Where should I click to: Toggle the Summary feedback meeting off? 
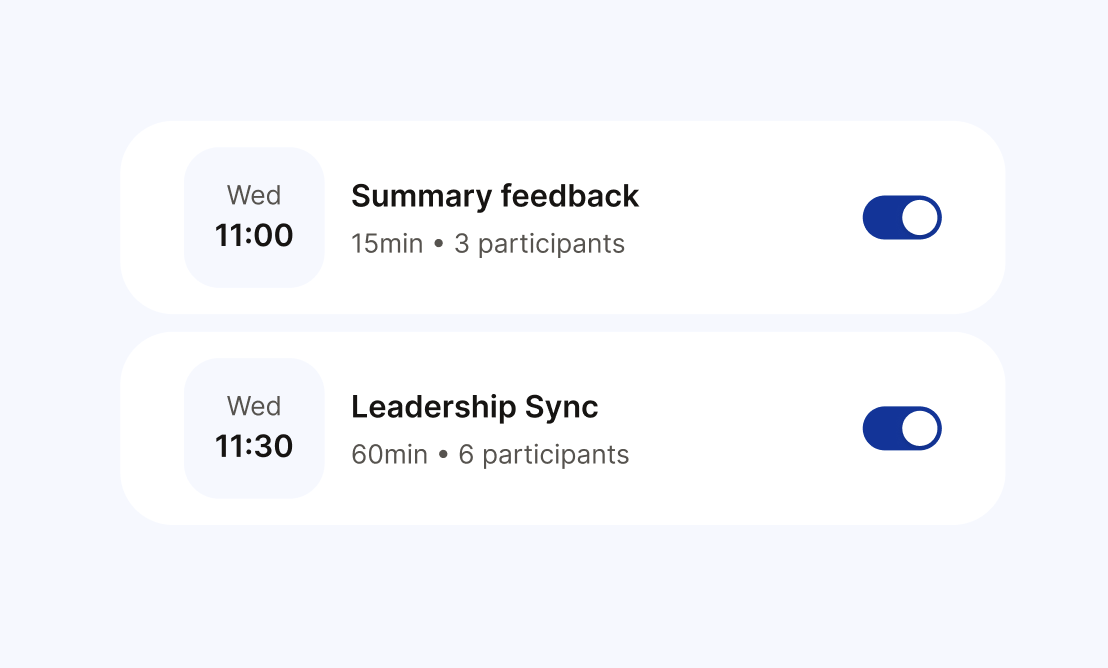pos(902,217)
